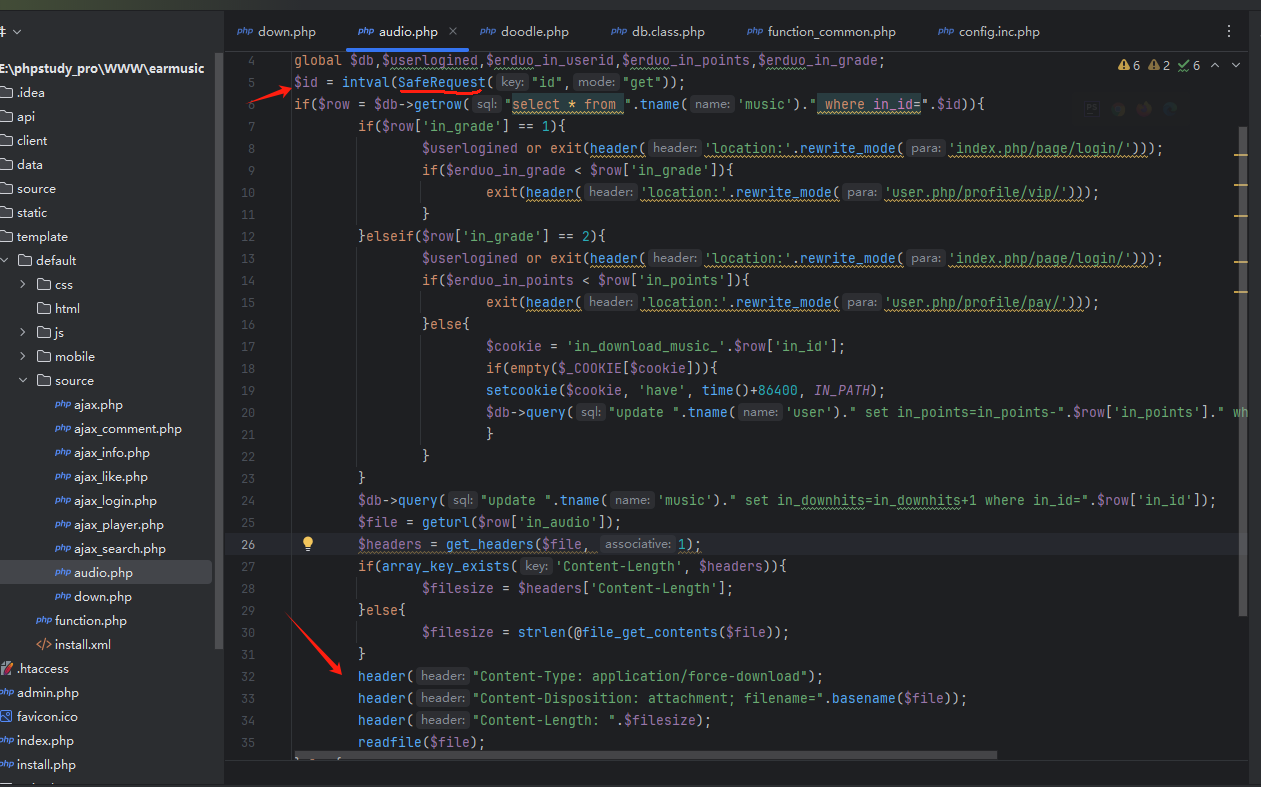Open ajax_player.php in project tree

119,524
